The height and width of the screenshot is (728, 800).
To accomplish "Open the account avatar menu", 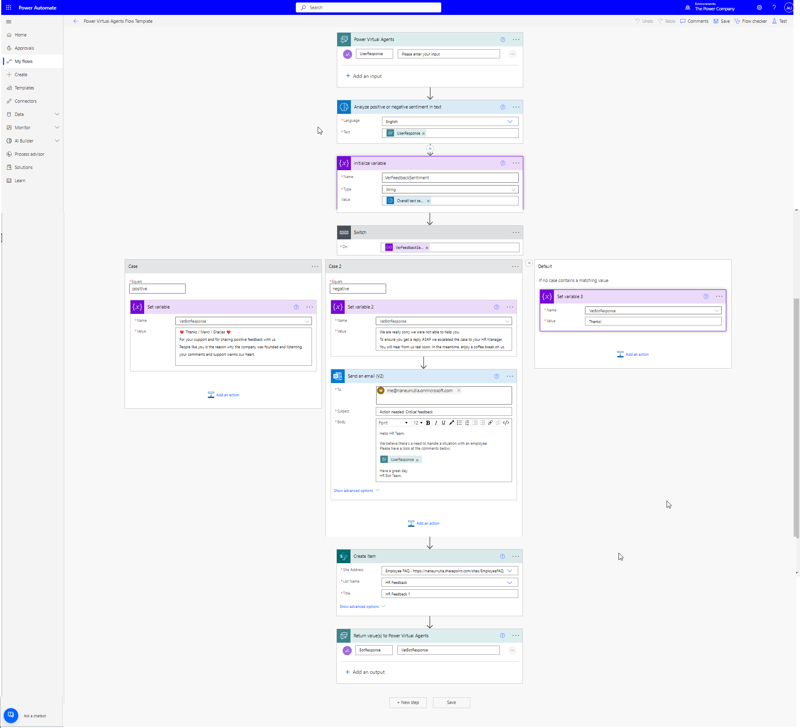I will click(789, 8).
